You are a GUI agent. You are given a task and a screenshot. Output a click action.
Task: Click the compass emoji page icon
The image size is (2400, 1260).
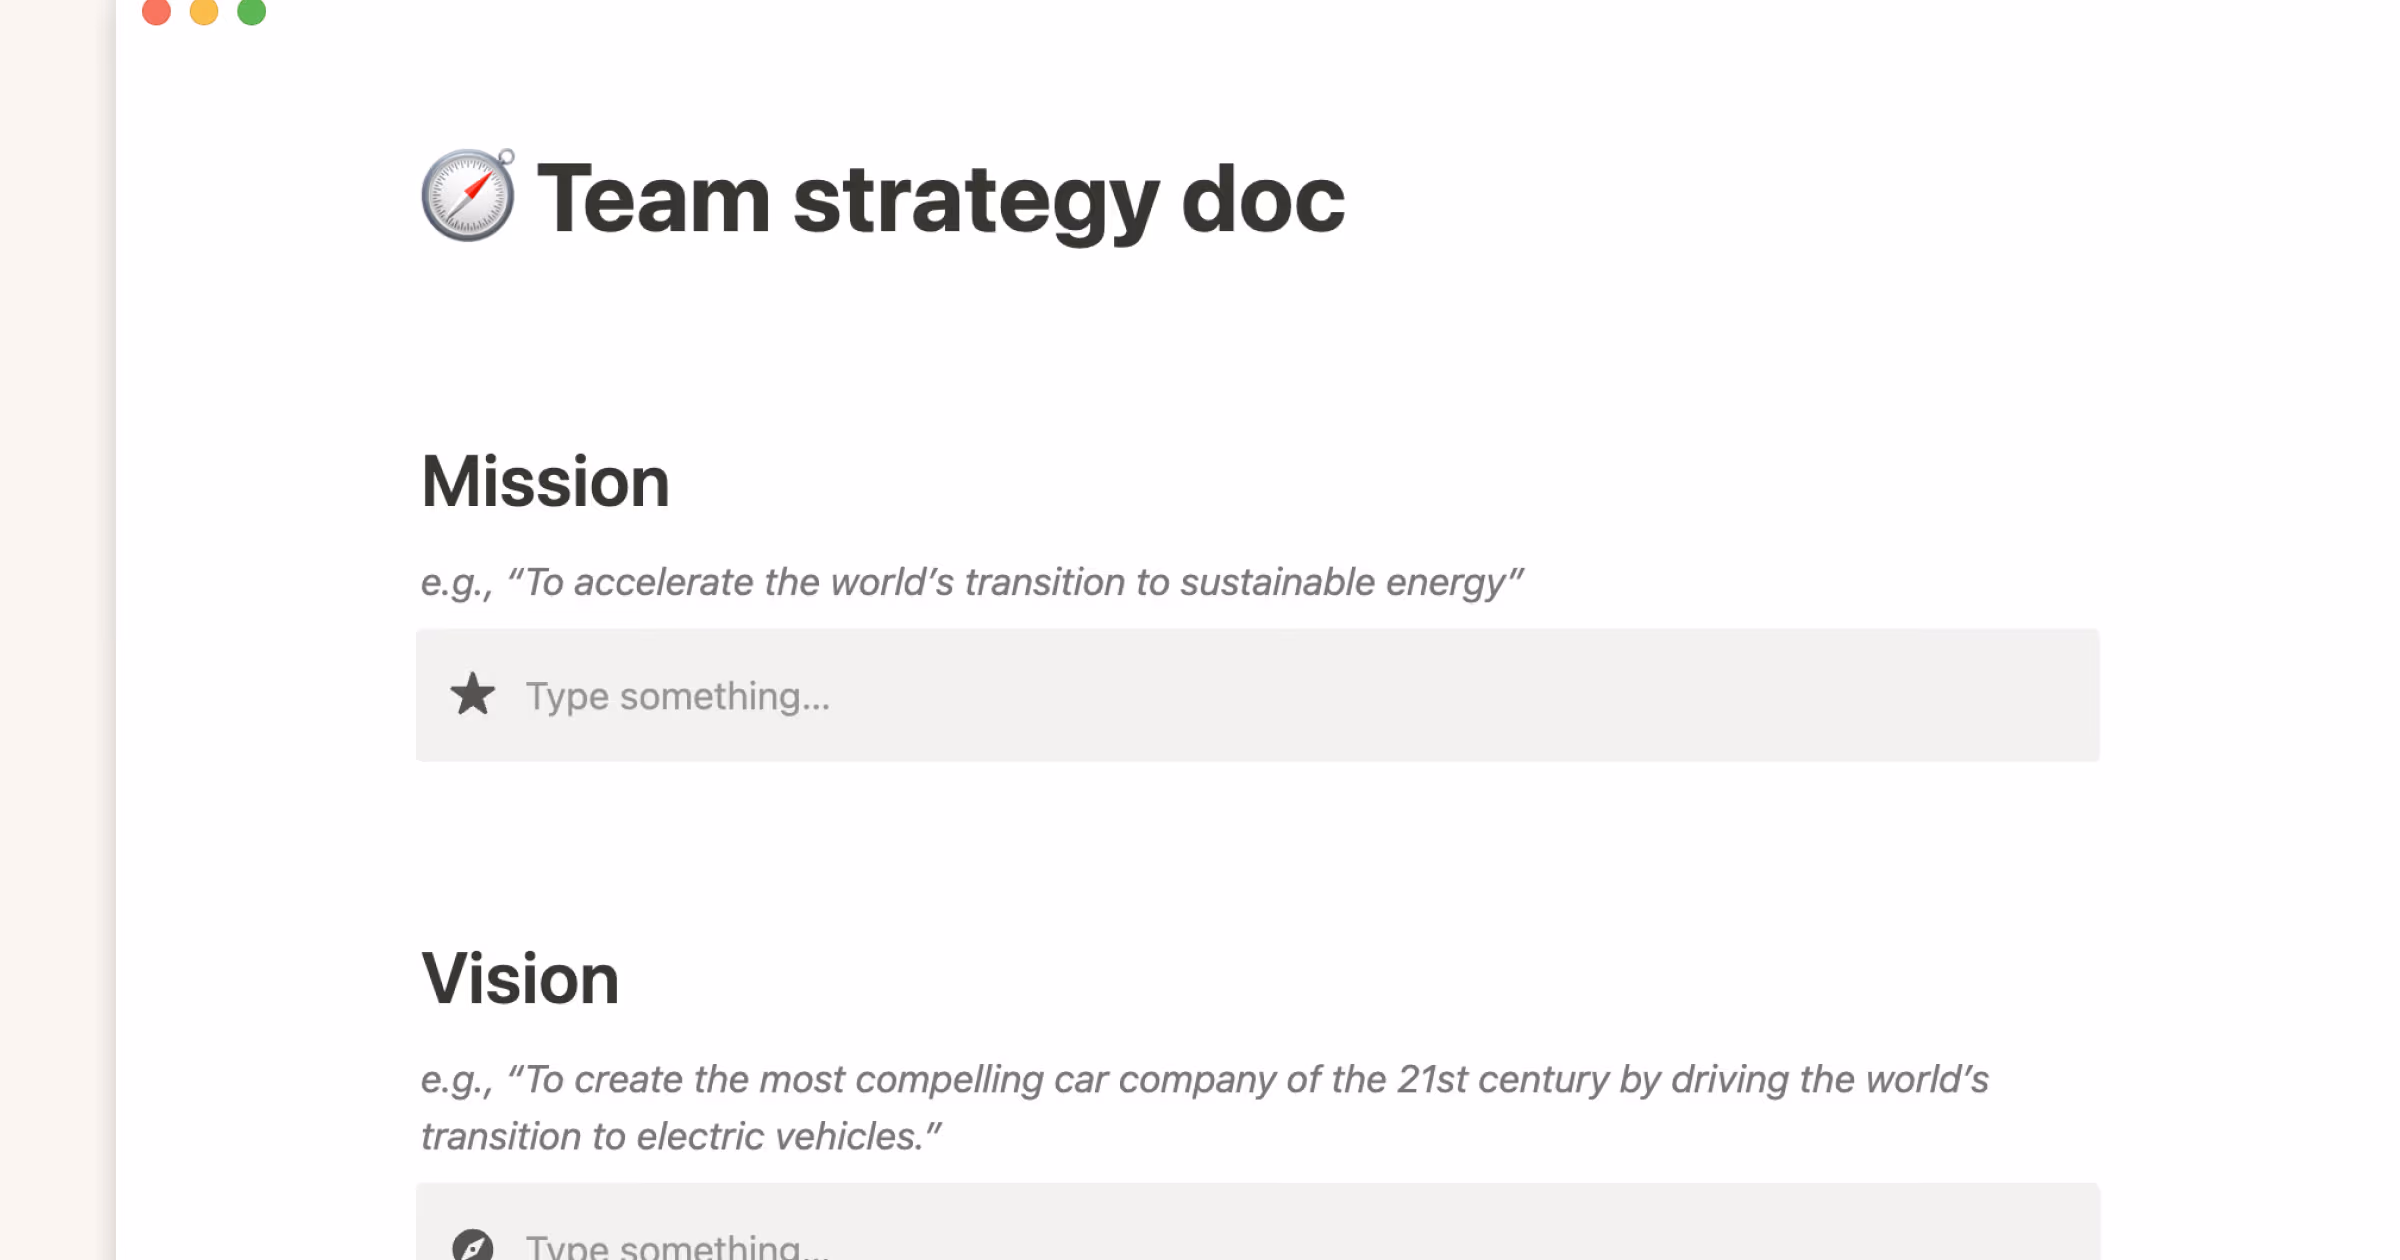(x=468, y=197)
